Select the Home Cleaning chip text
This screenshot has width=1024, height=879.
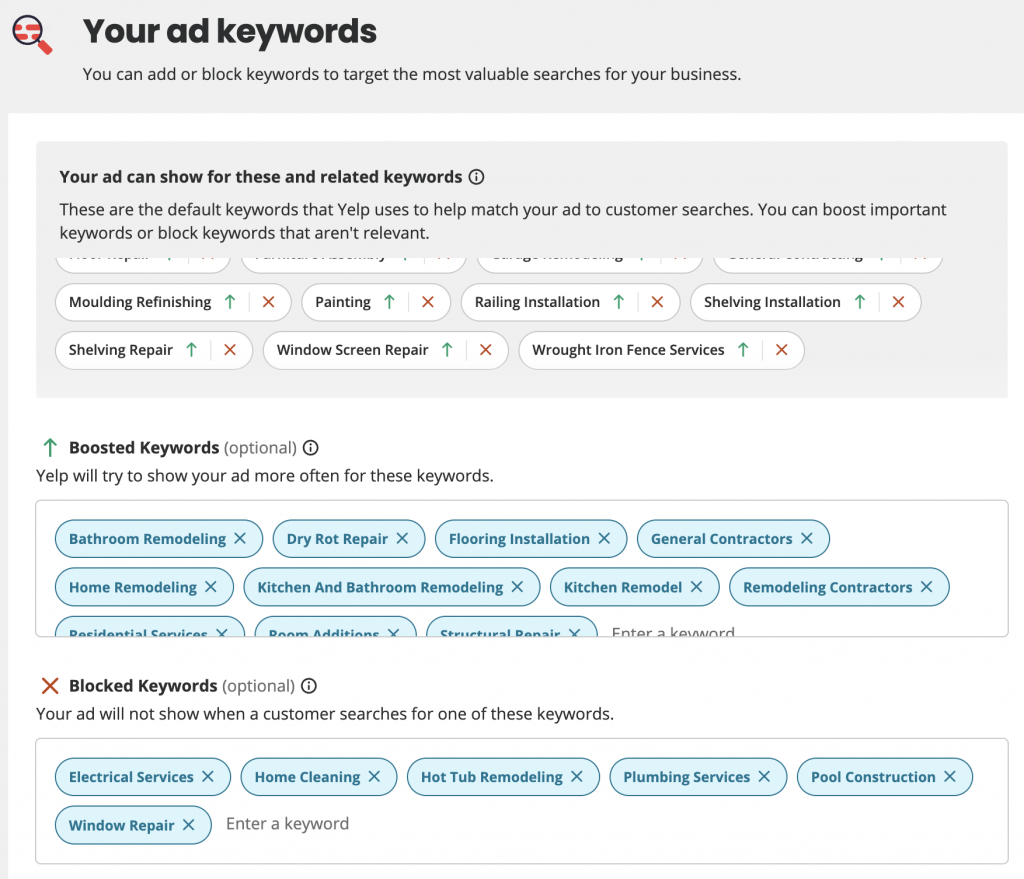[307, 777]
